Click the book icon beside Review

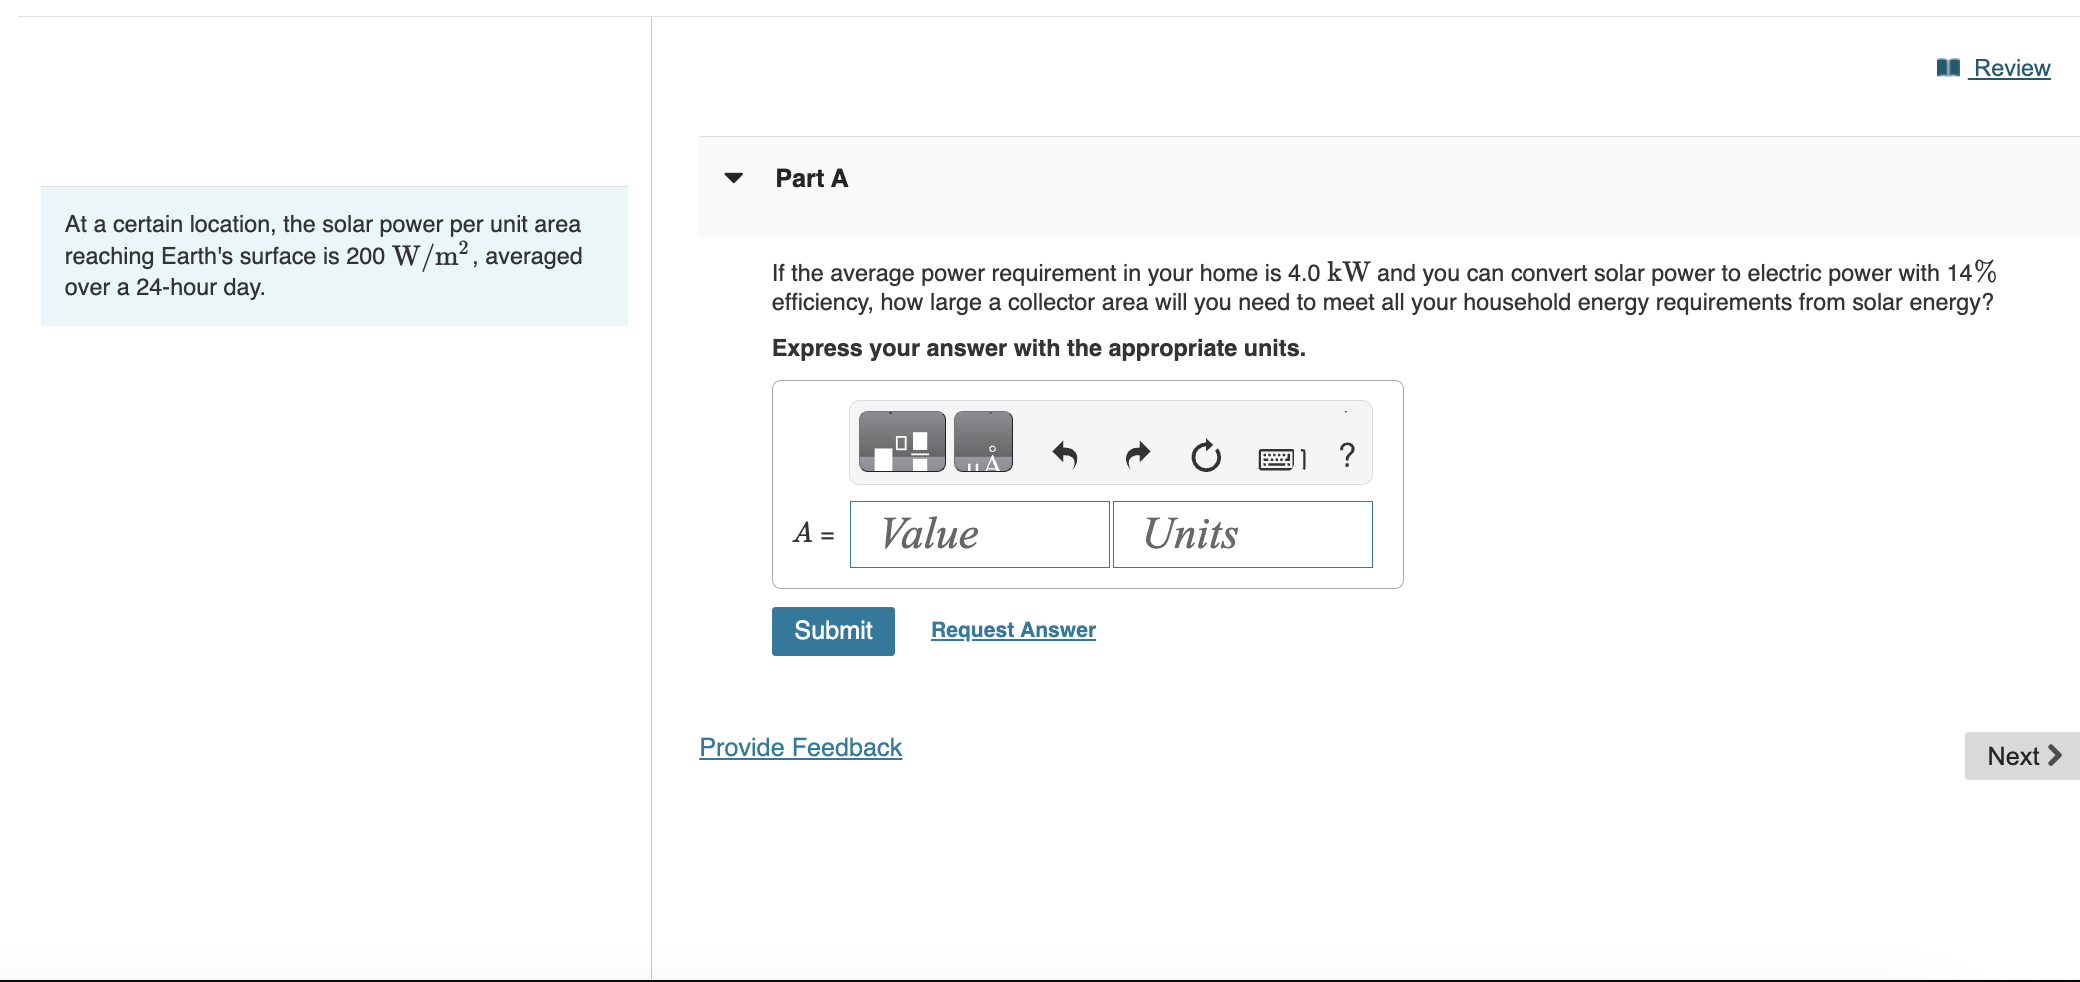tap(1948, 68)
